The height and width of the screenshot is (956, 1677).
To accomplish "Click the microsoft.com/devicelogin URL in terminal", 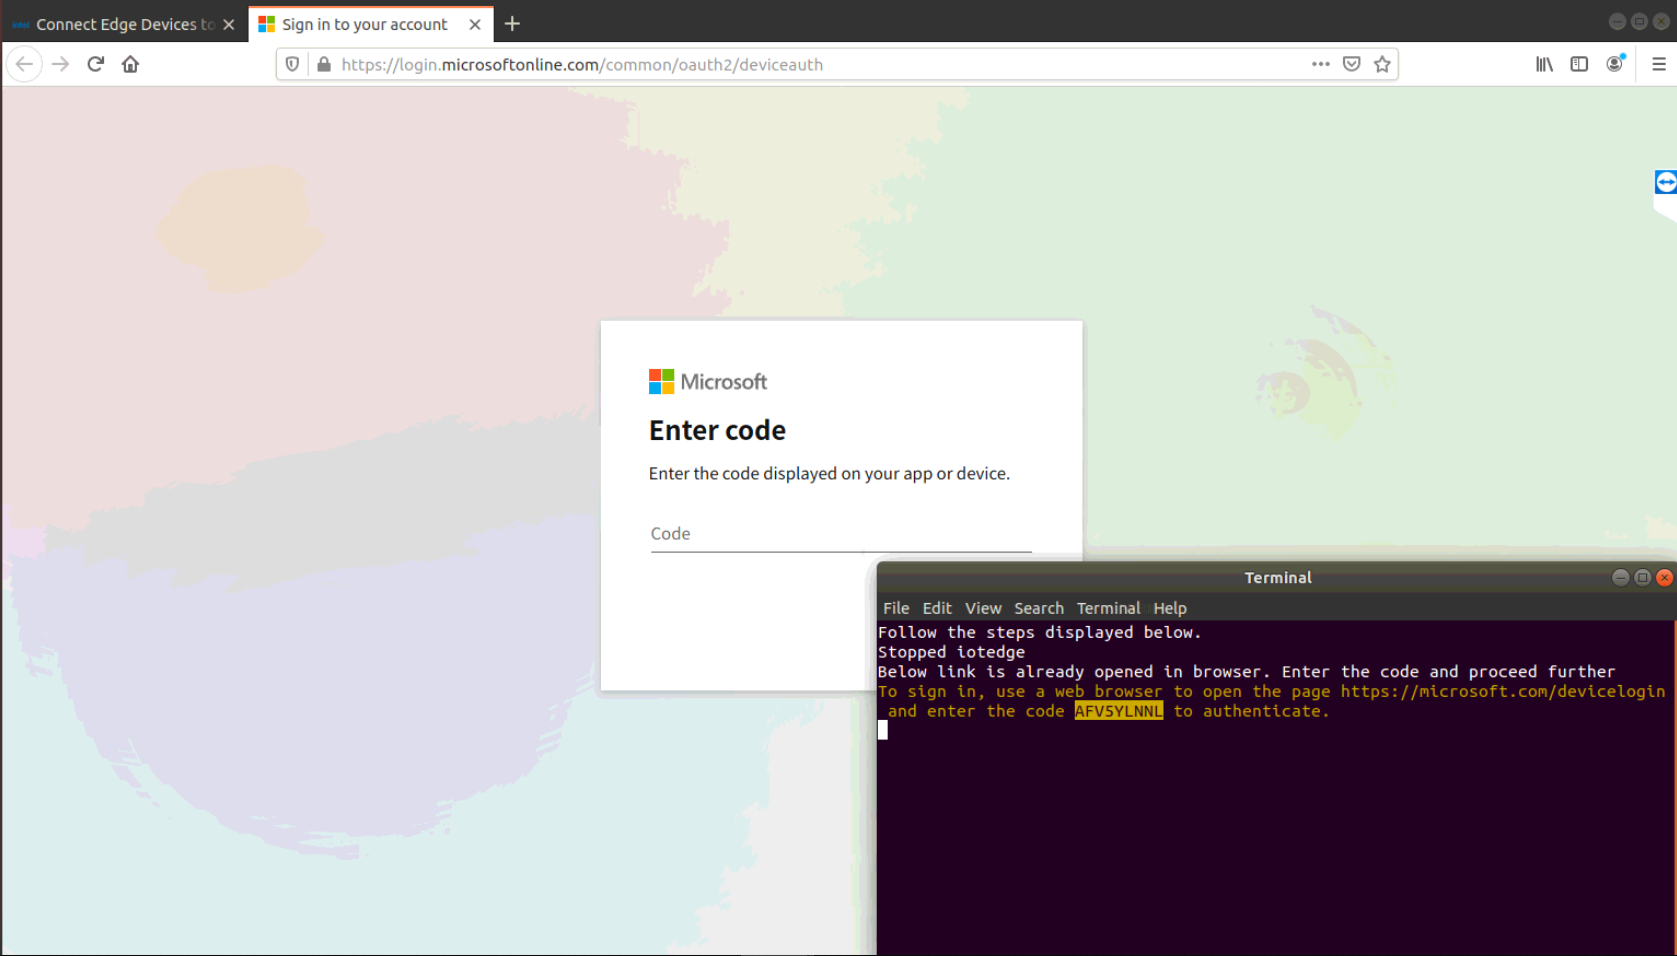I will 1503,691.
